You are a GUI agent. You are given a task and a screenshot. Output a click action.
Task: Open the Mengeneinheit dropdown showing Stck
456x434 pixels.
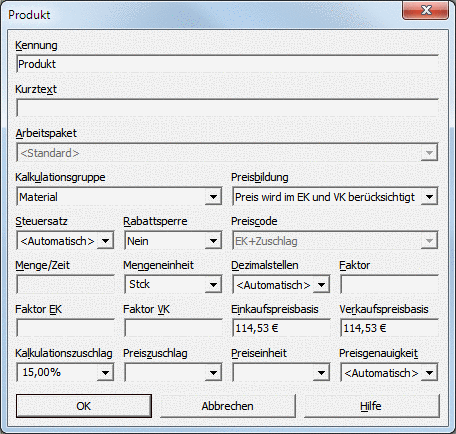click(173, 285)
